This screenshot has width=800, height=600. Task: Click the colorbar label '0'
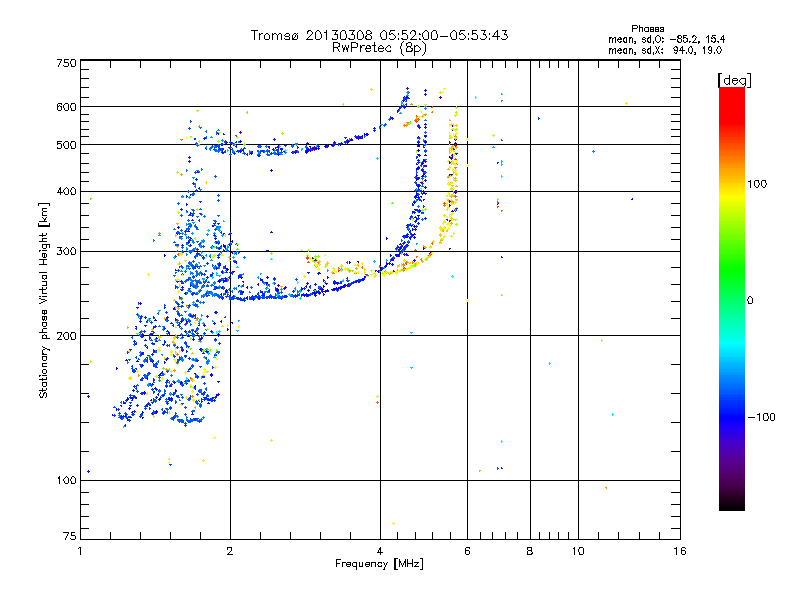(750, 301)
